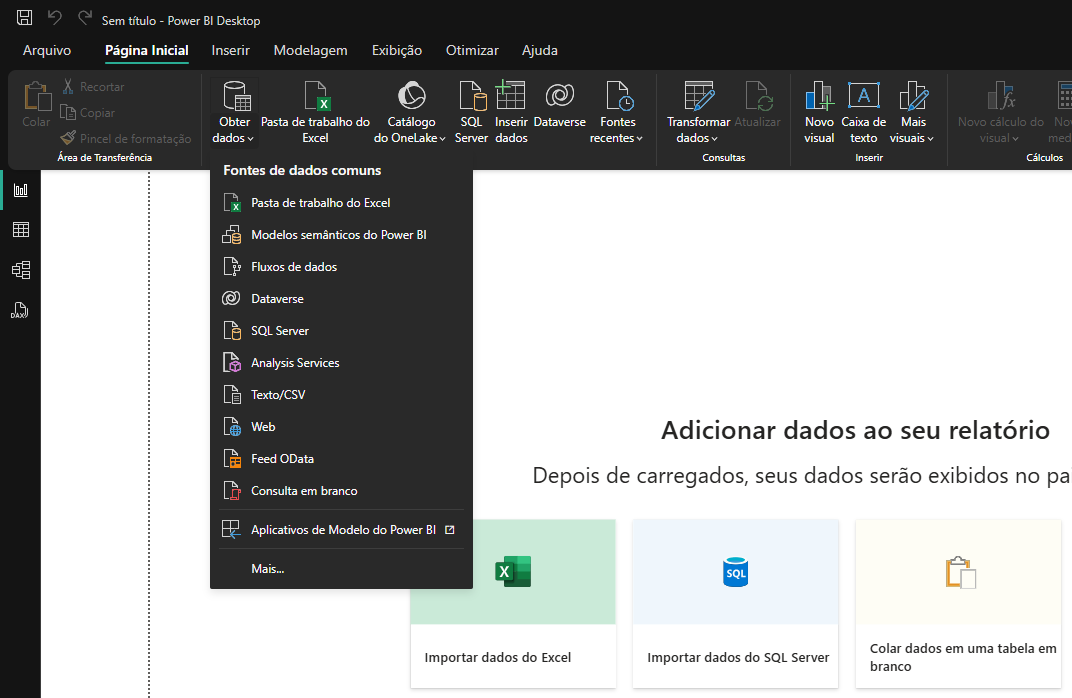Click Inserir dados table icon

[x=511, y=96]
